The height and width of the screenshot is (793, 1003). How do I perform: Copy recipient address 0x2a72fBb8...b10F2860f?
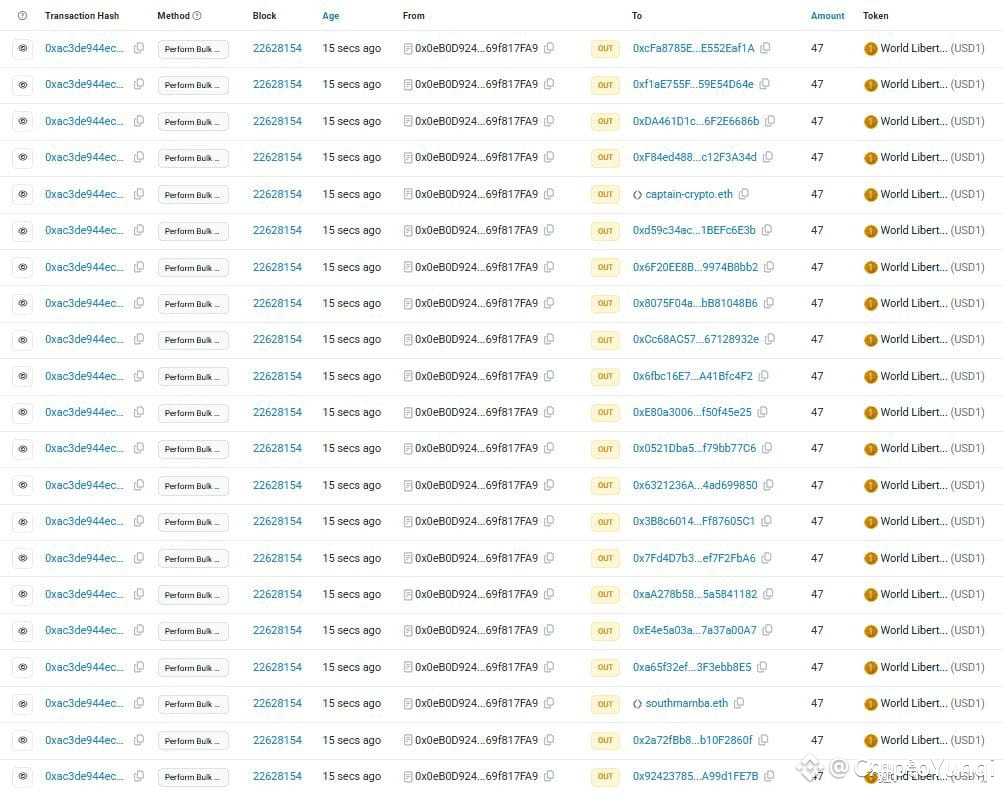tap(763, 740)
